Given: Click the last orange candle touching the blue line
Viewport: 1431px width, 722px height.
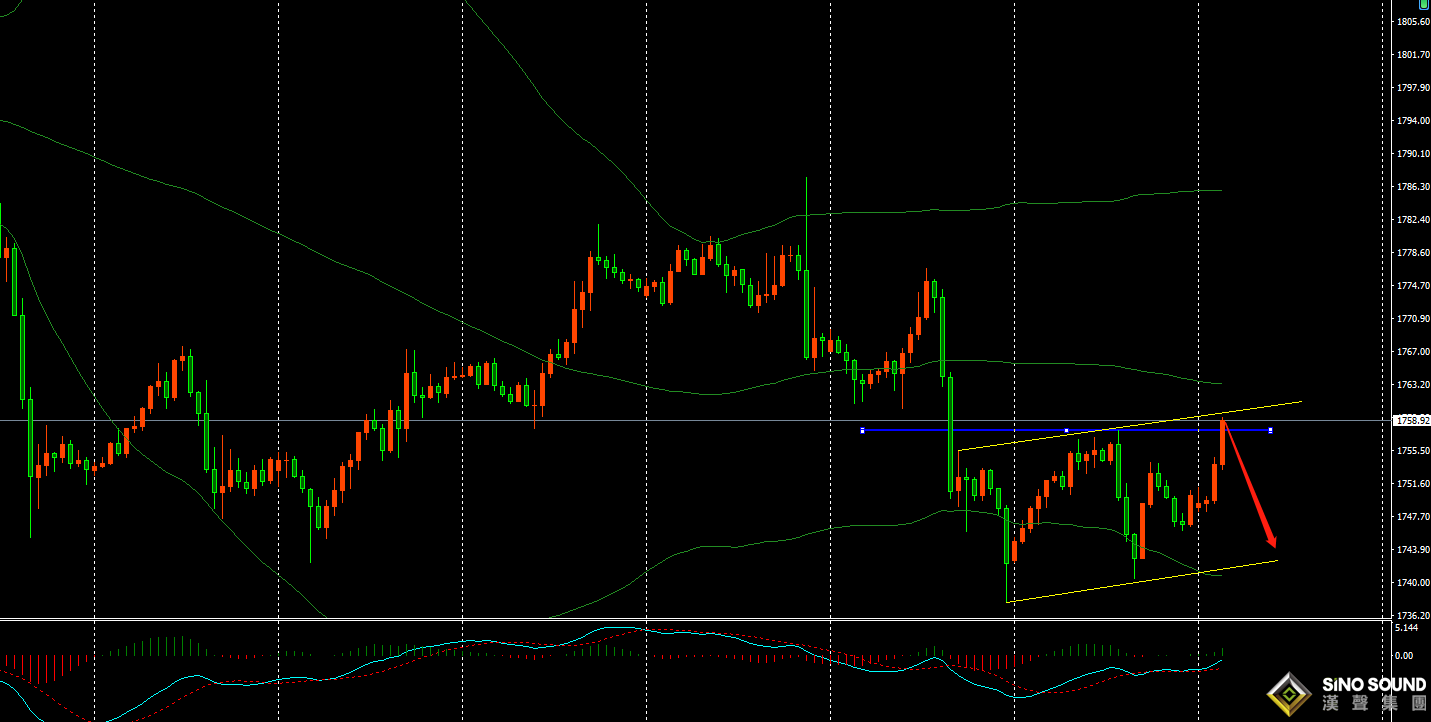Looking at the screenshot, I should pos(1222,442).
